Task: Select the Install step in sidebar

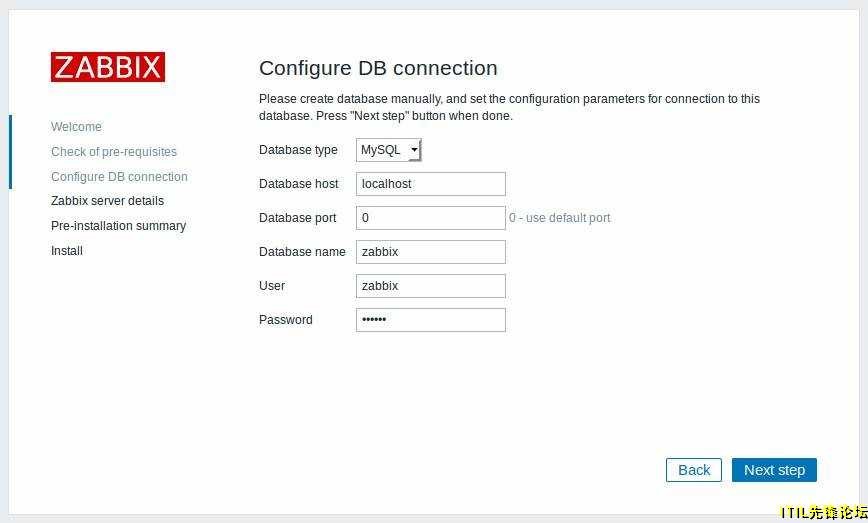Action: [67, 251]
